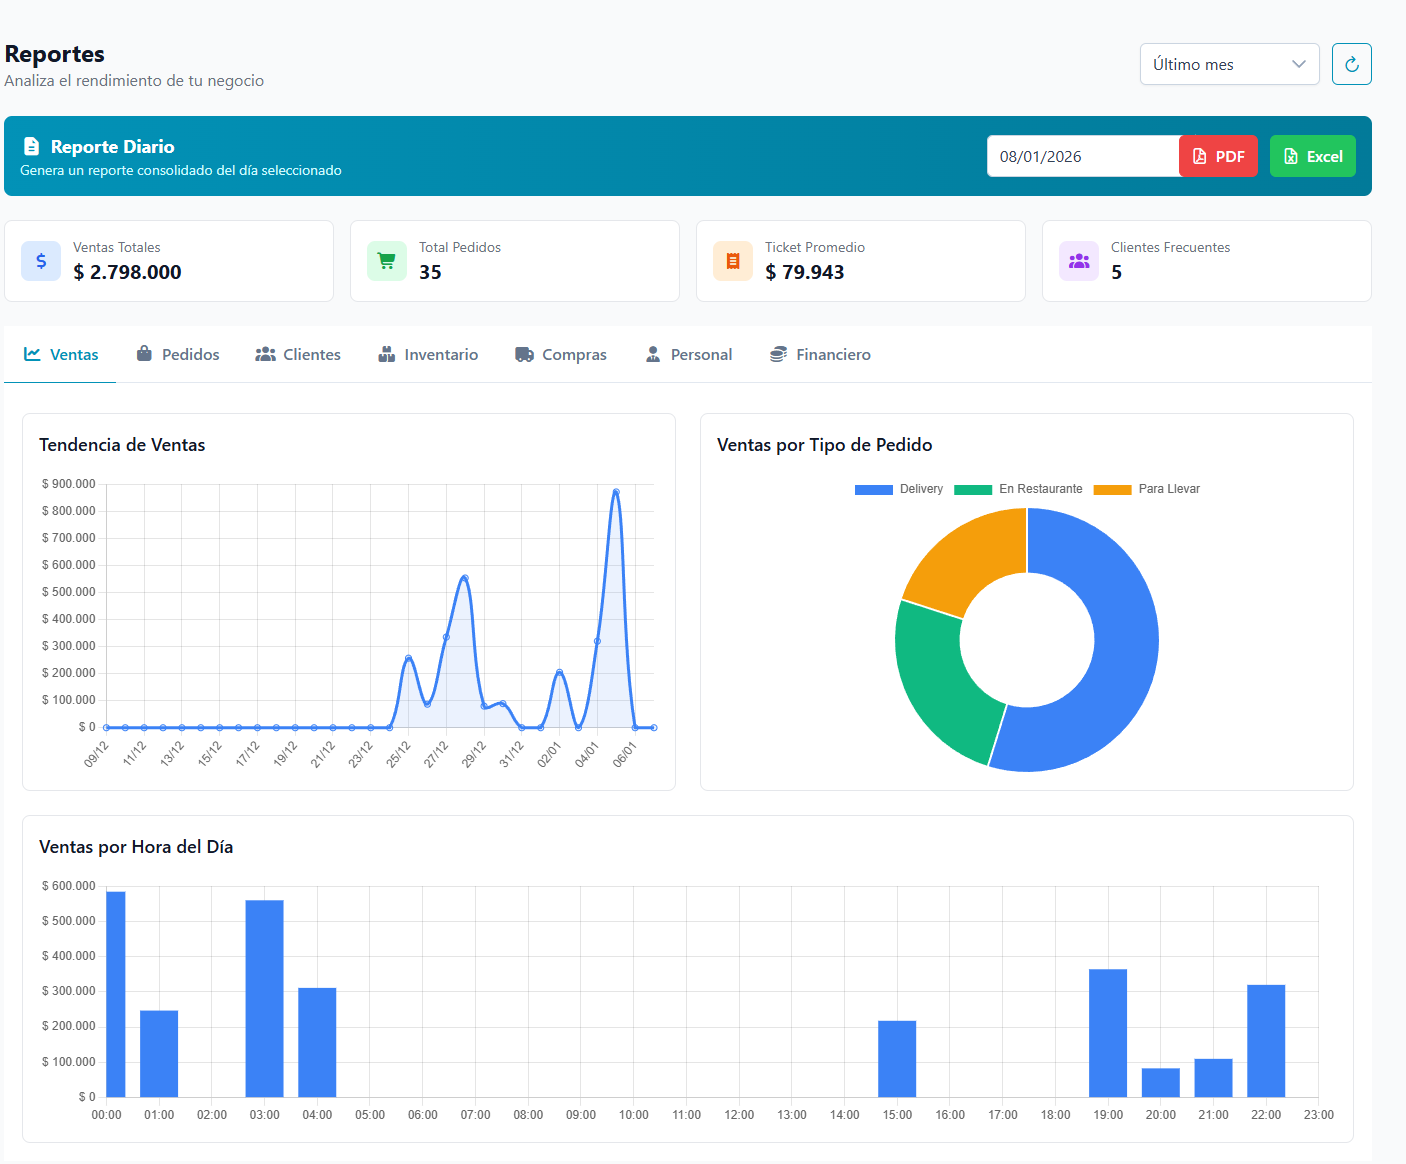Toggle En Restaurante series in legend
The width and height of the screenshot is (1406, 1164).
[1018, 489]
